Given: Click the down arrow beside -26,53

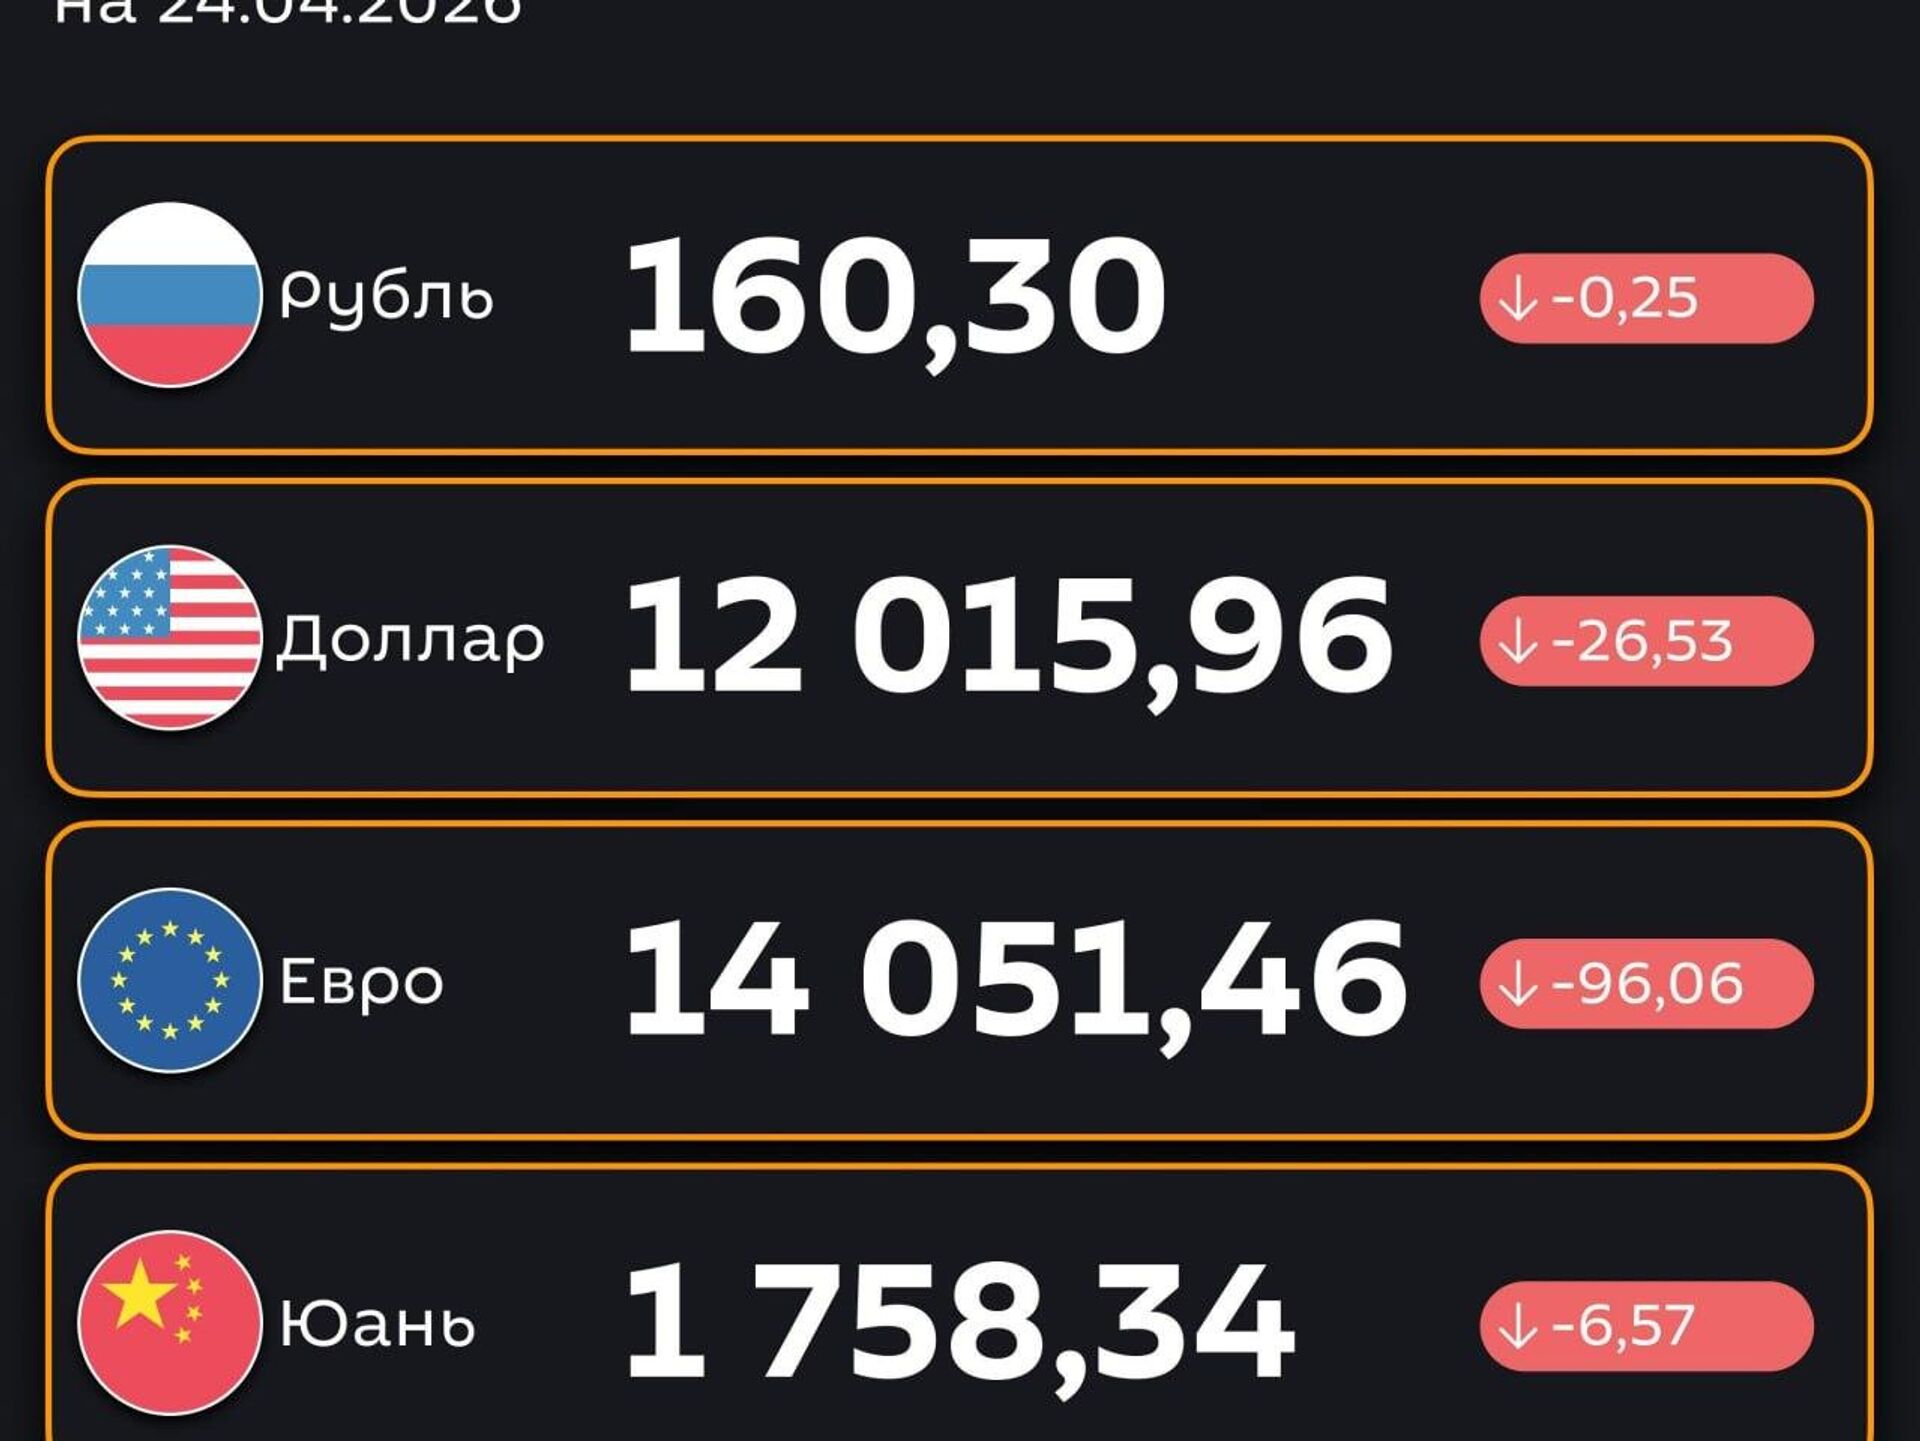Looking at the screenshot, I should (1518, 641).
